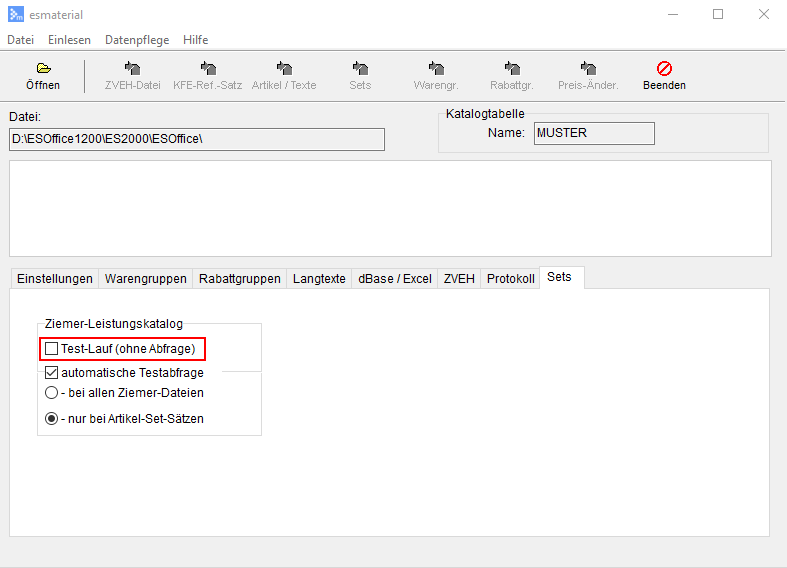Open the Datei menu
This screenshot has height=568, width=787.
(x=21, y=40)
